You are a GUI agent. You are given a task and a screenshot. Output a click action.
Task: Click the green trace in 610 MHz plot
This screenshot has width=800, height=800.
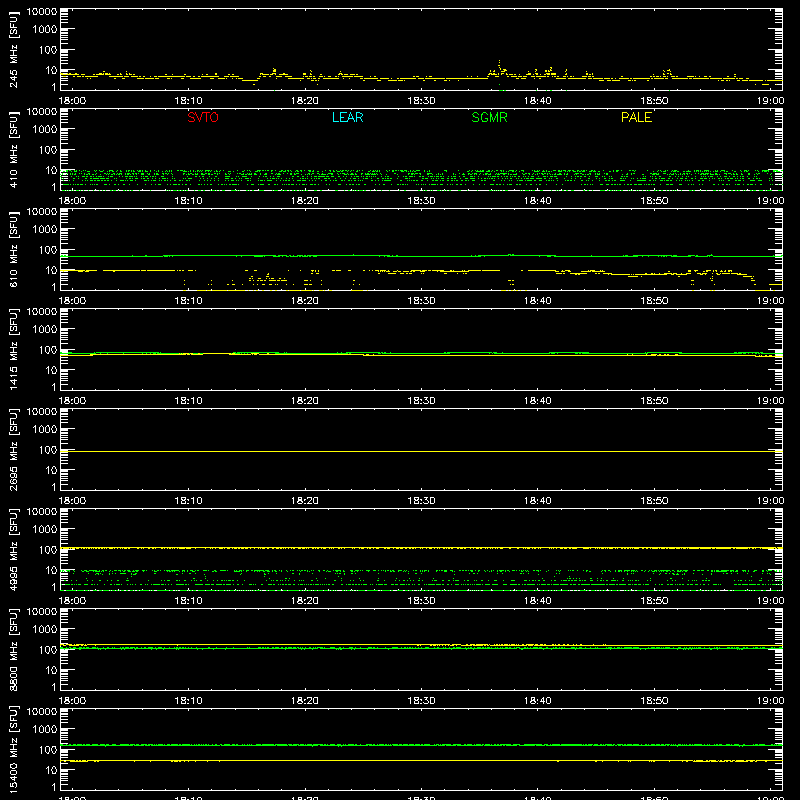[x=421, y=256]
